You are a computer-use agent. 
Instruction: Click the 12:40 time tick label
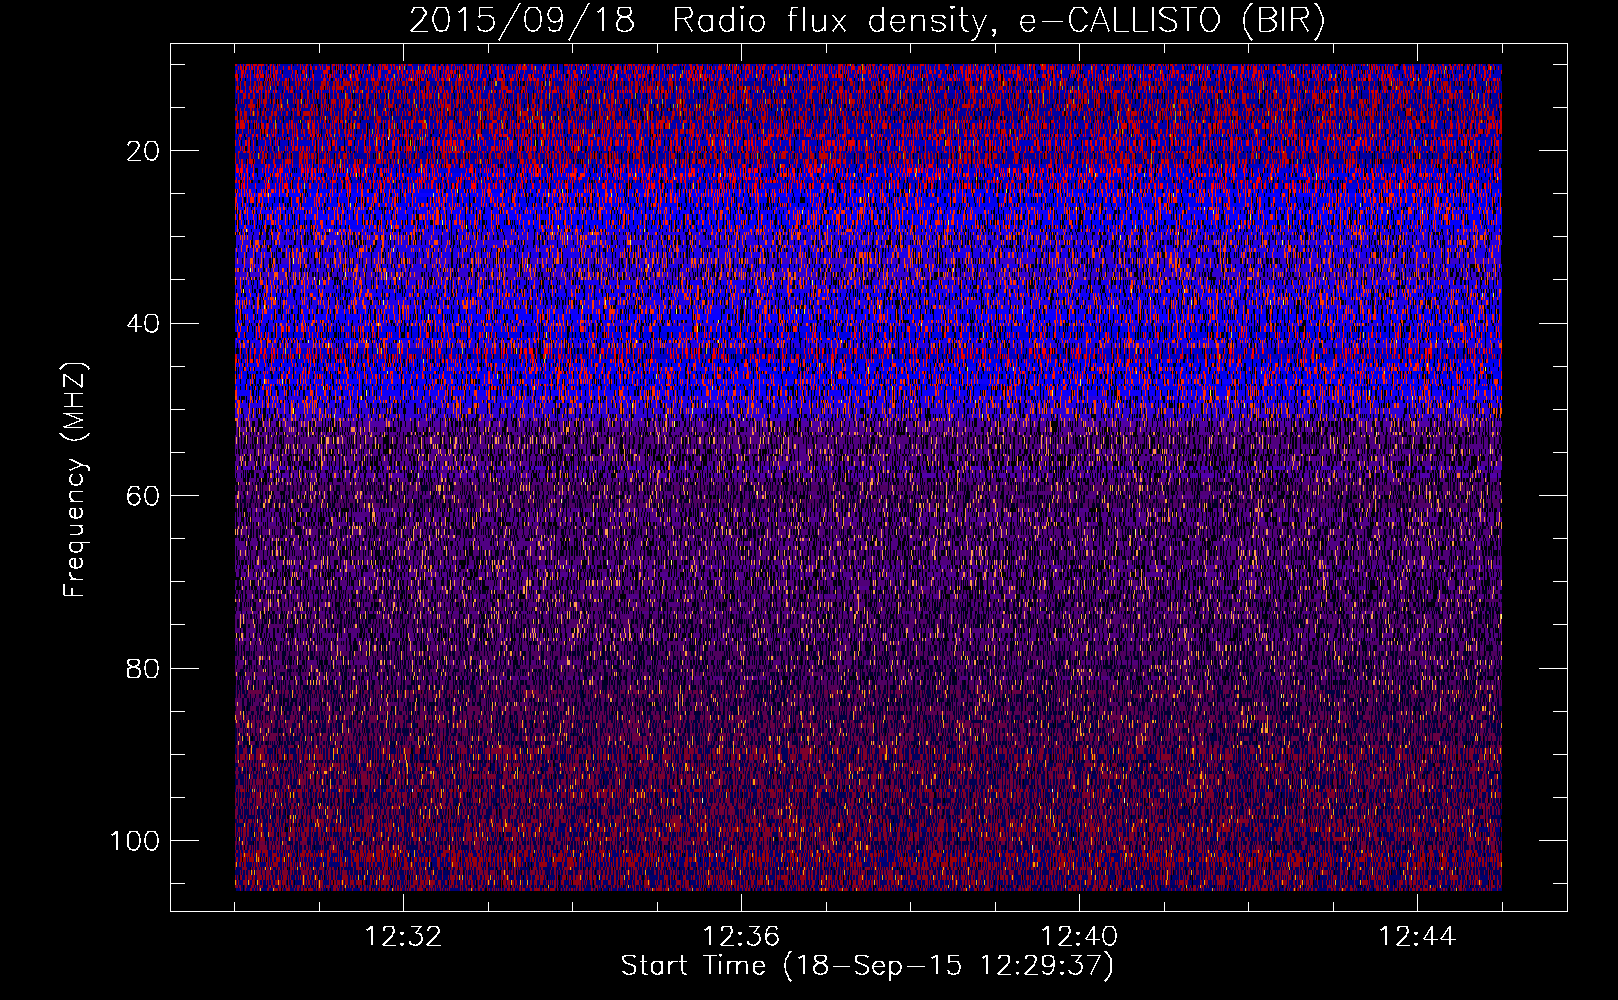[x=1079, y=937]
